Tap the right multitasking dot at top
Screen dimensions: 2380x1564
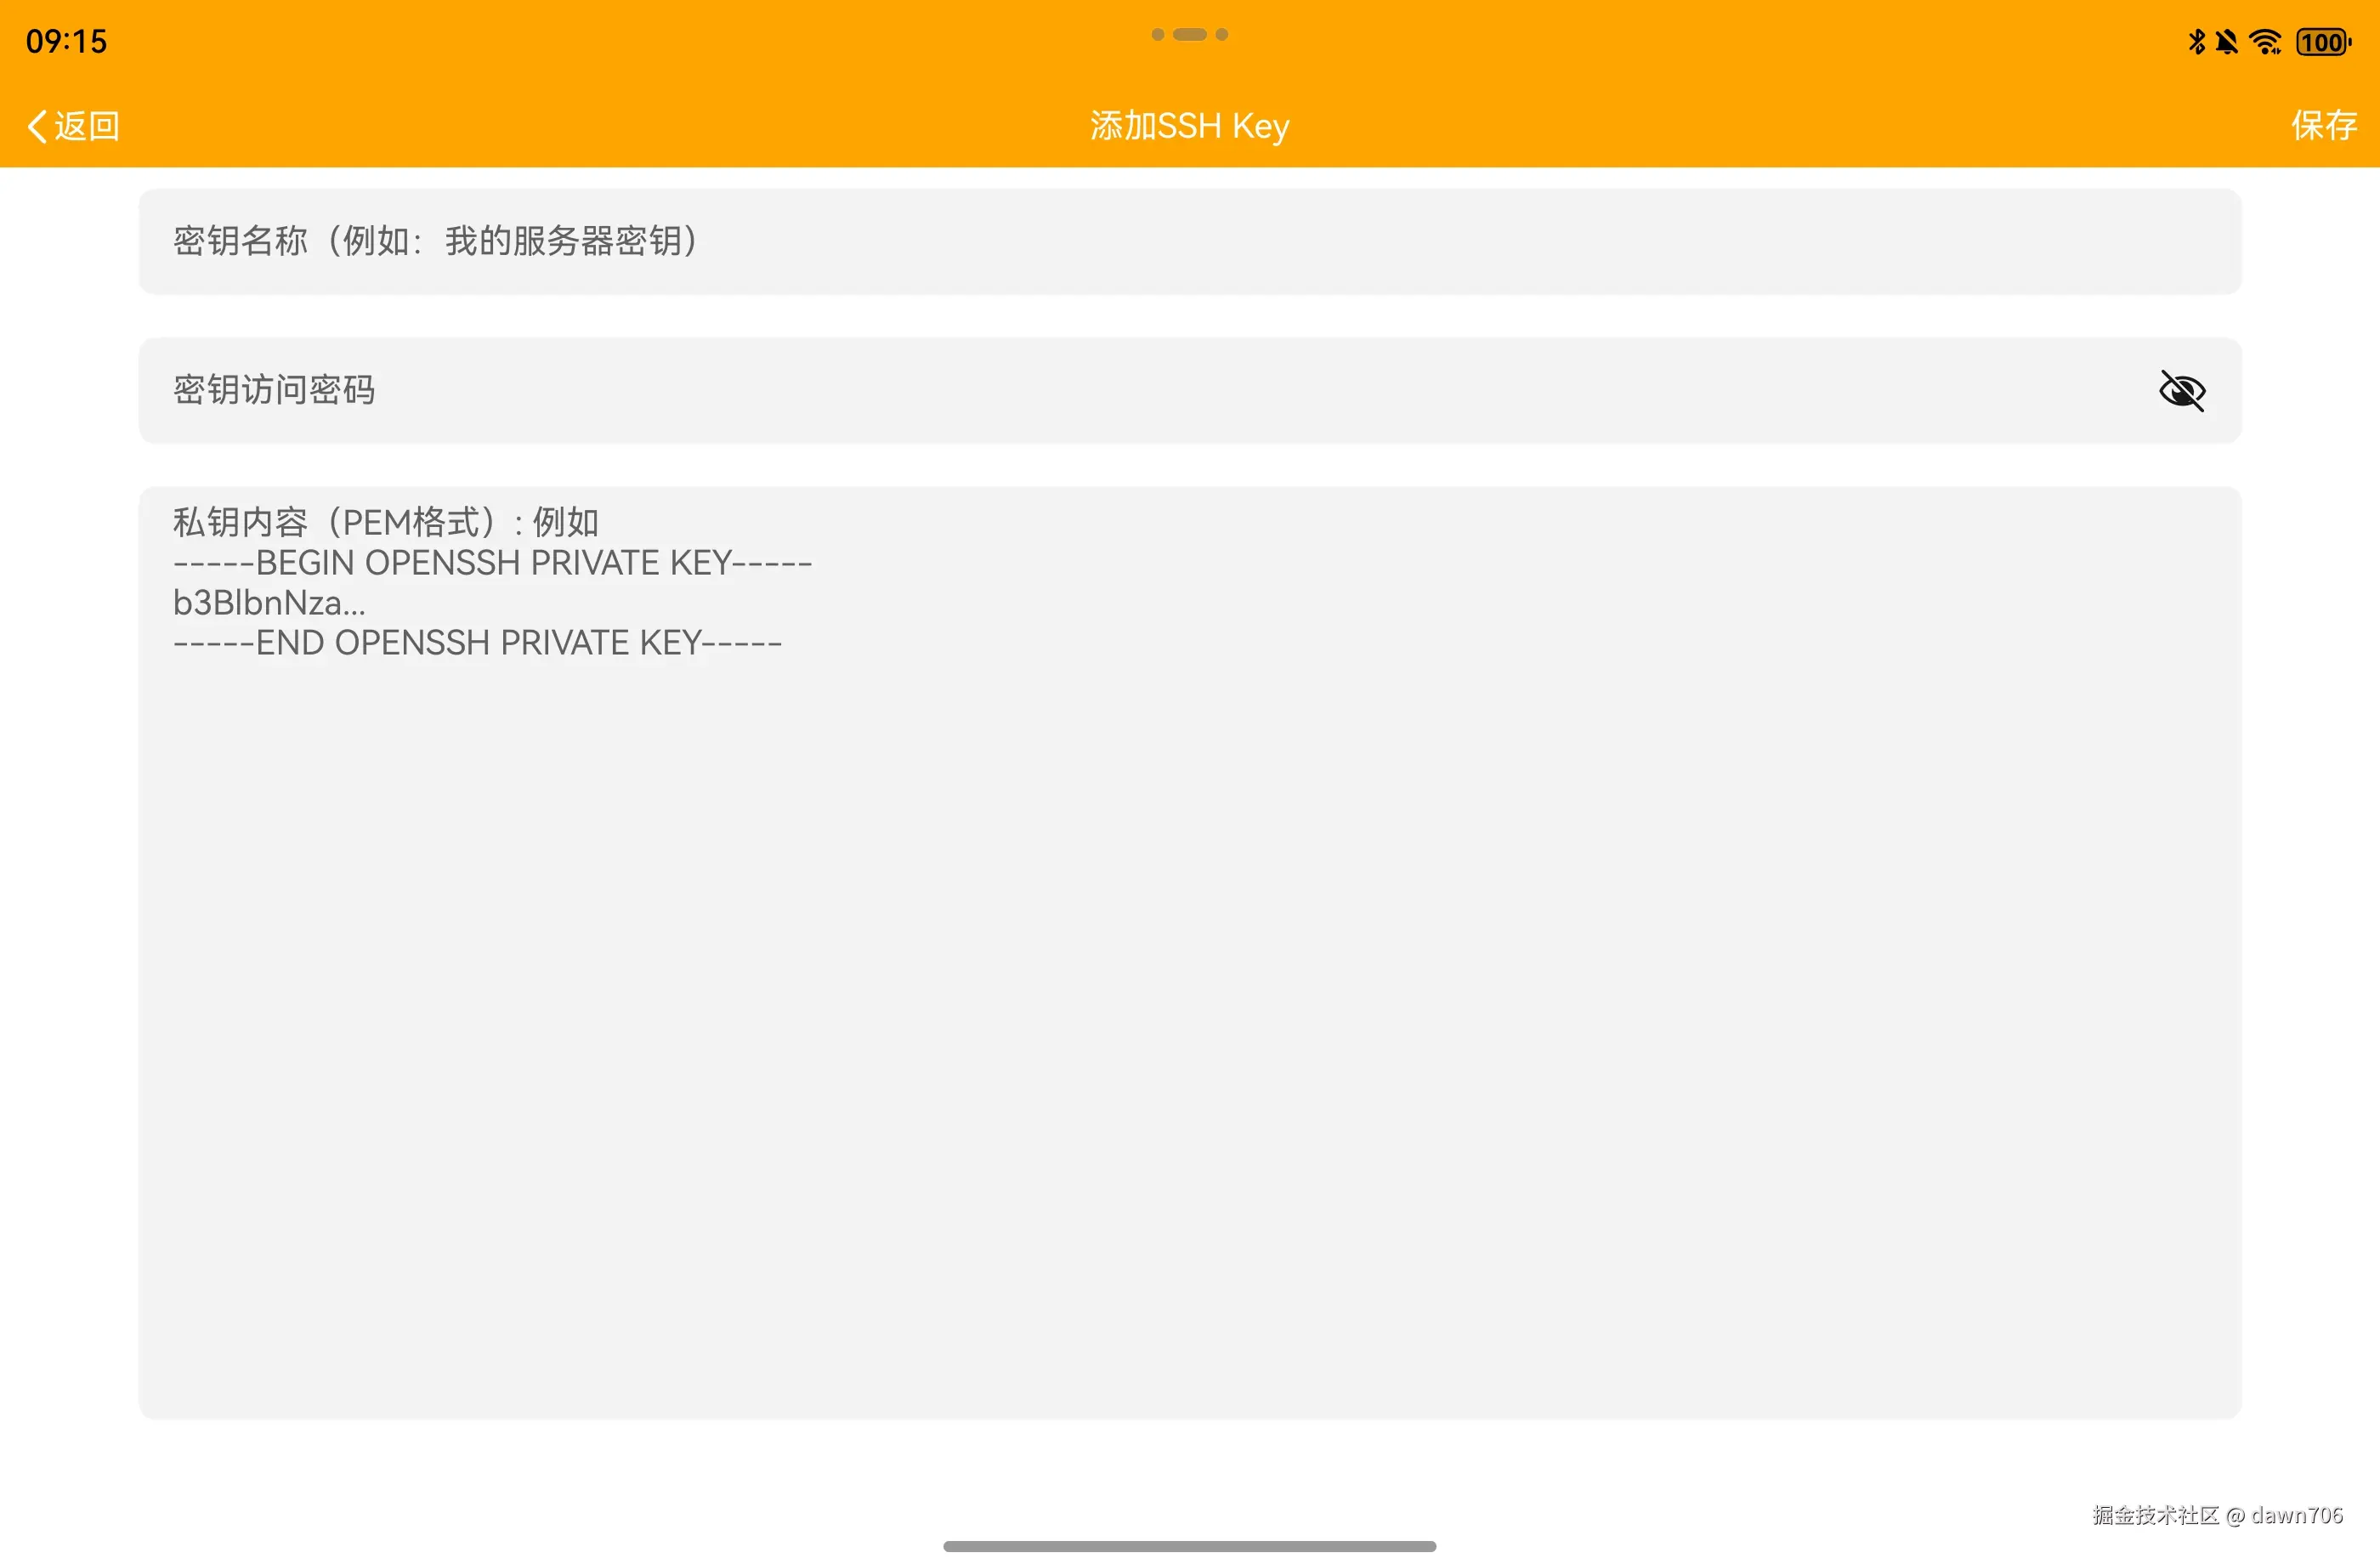click(x=1221, y=34)
